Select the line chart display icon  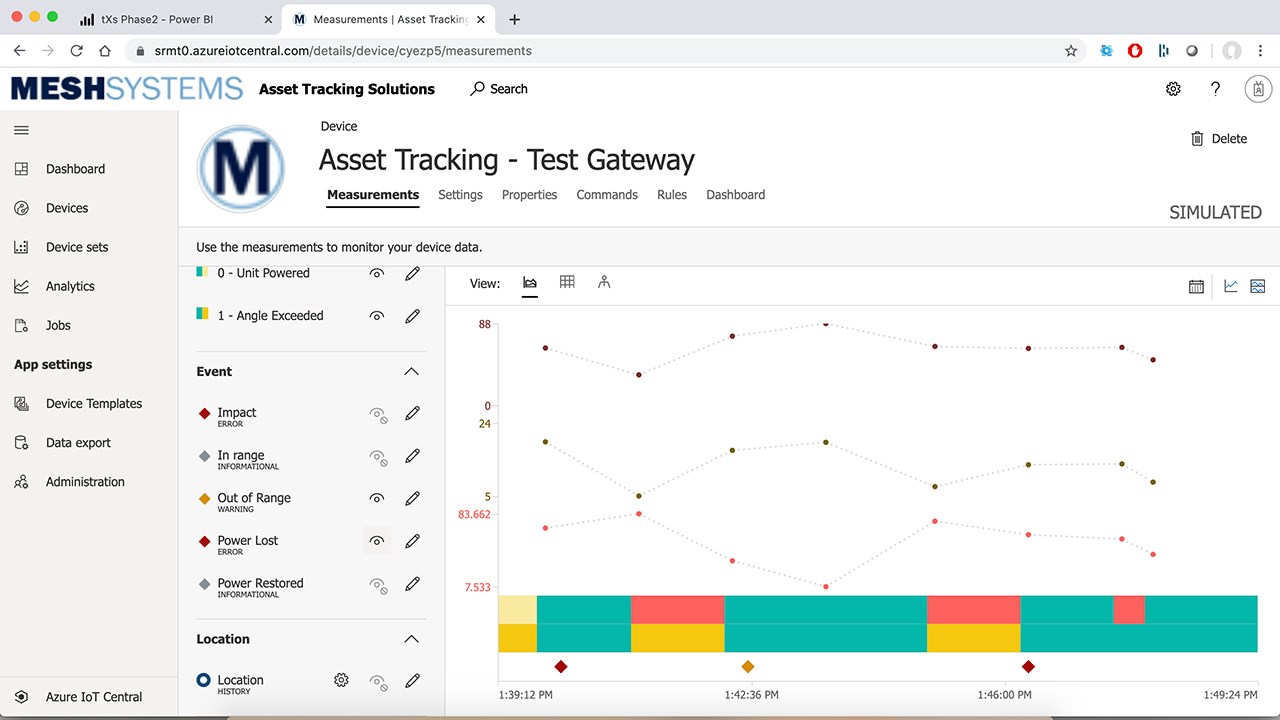tap(1231, 286)
